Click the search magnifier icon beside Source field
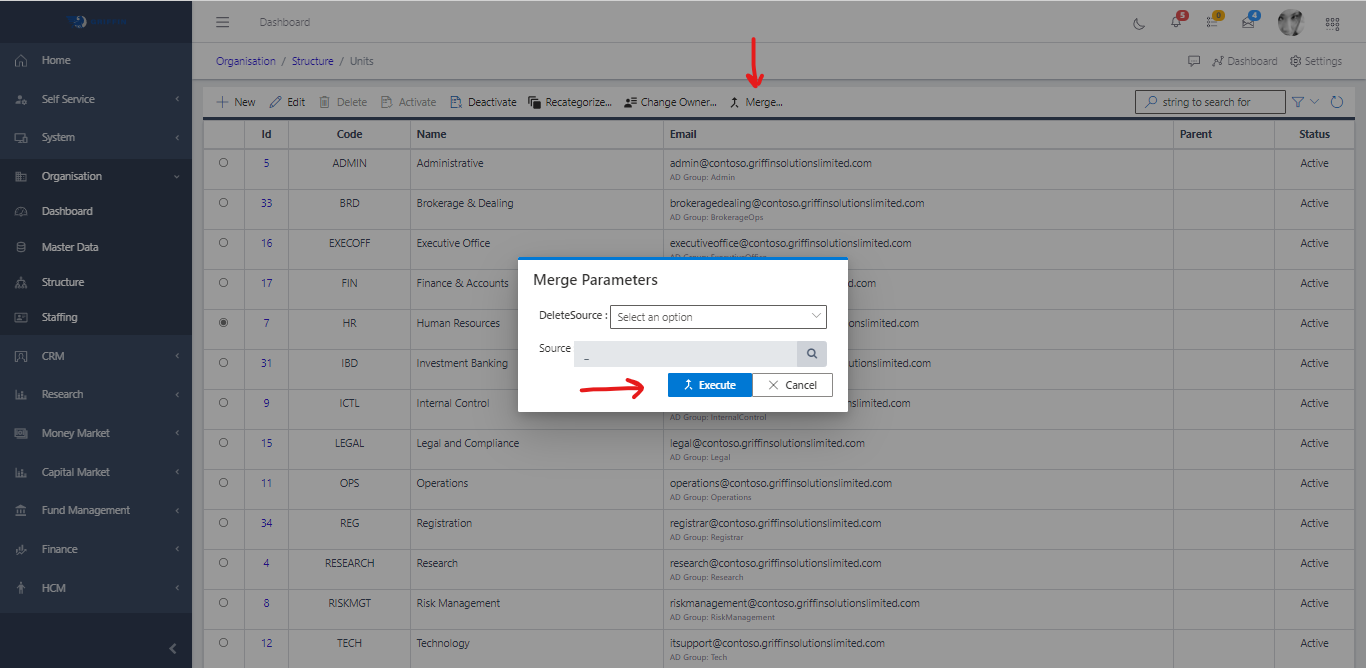 click(x=812, y=354)
